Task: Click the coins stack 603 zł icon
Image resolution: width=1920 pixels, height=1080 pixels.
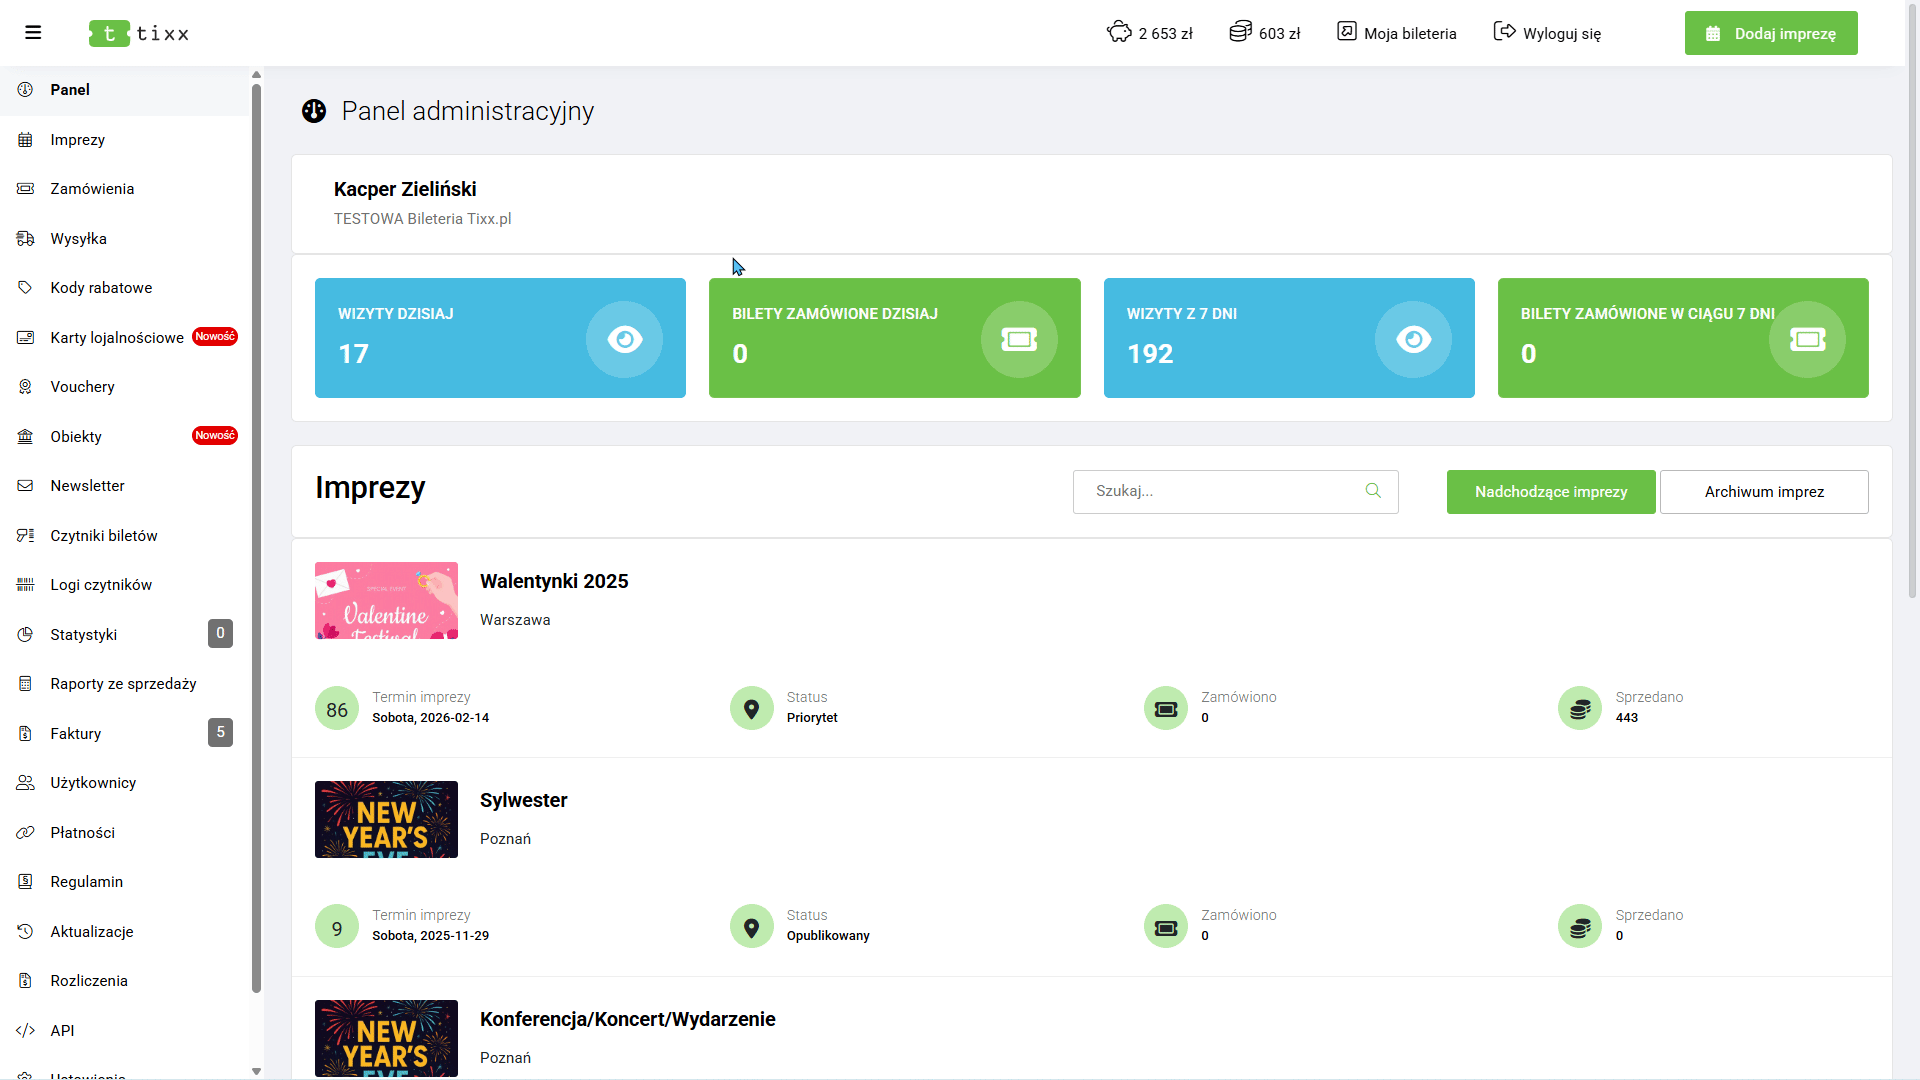Action: pos(1240,32)
